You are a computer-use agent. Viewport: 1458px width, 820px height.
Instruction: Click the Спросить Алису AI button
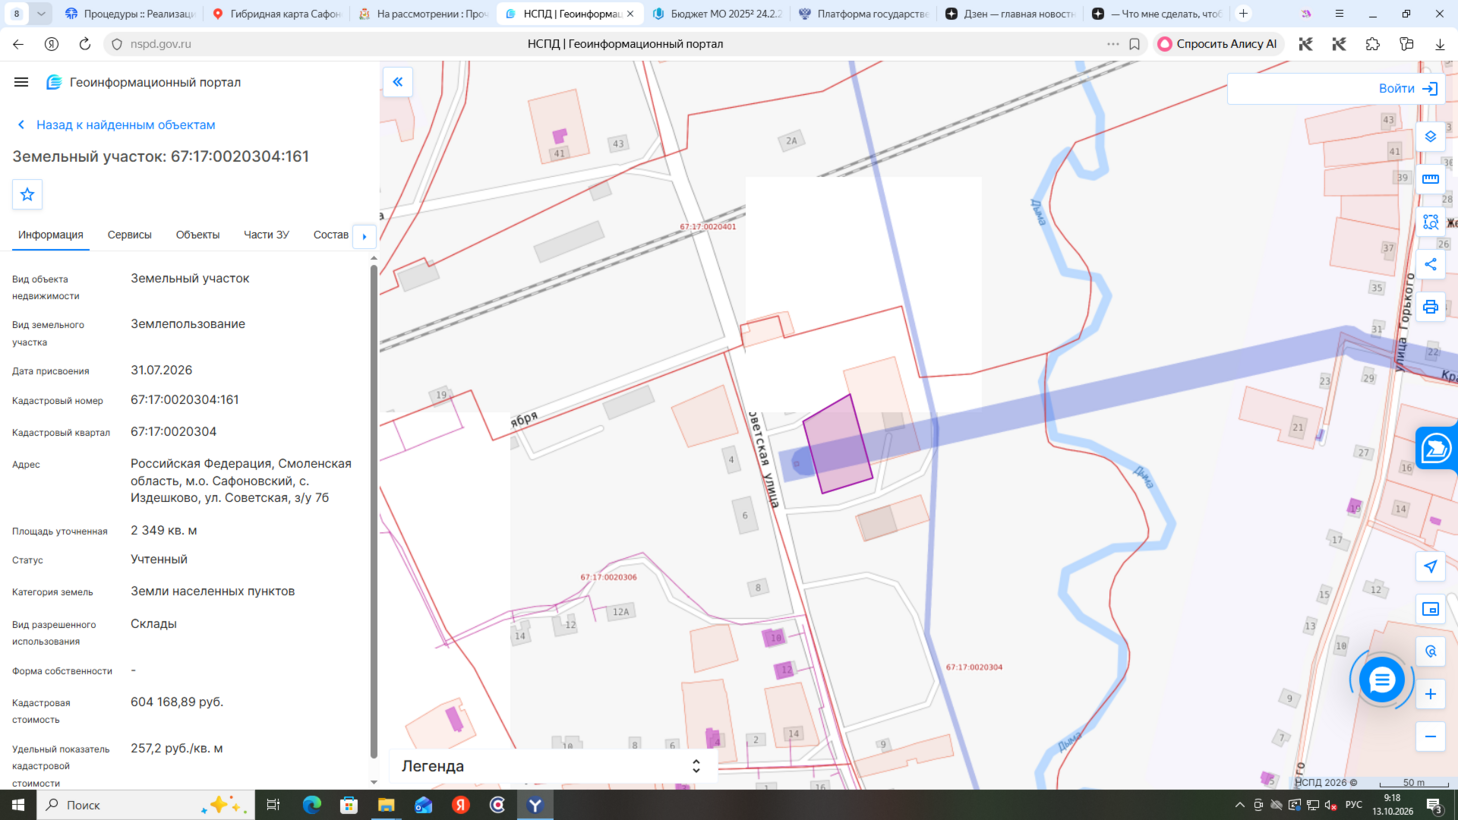pyautogui.click(x=1219, y=44)
